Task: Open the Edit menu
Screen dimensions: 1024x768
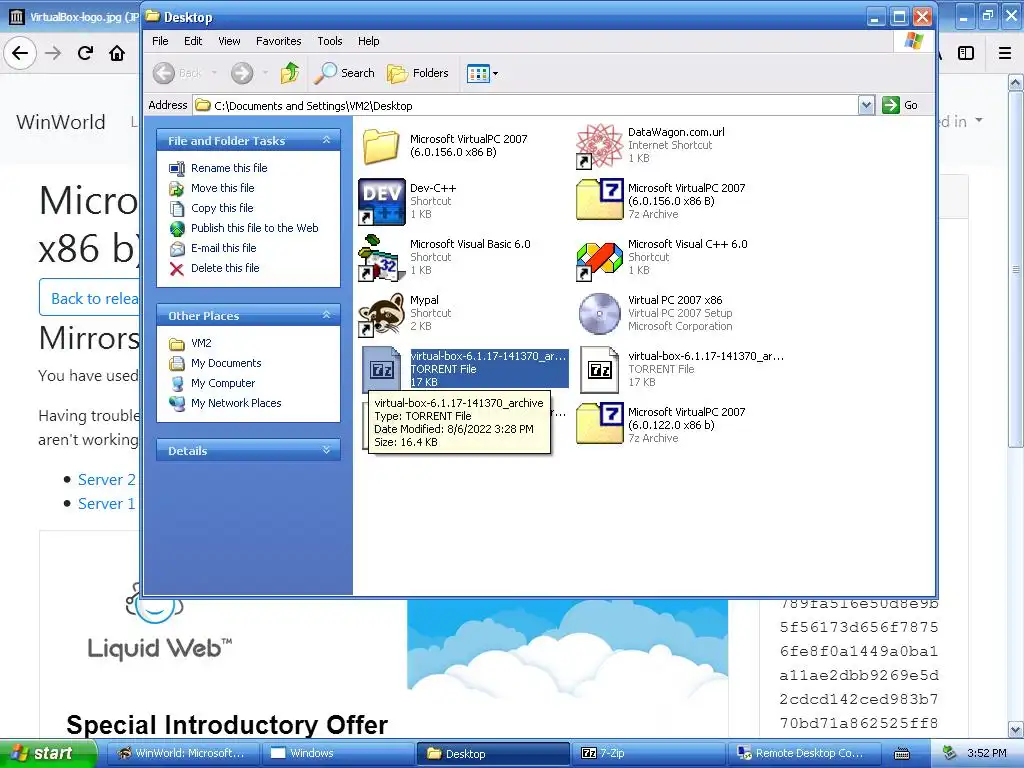Action: [193, 41]
